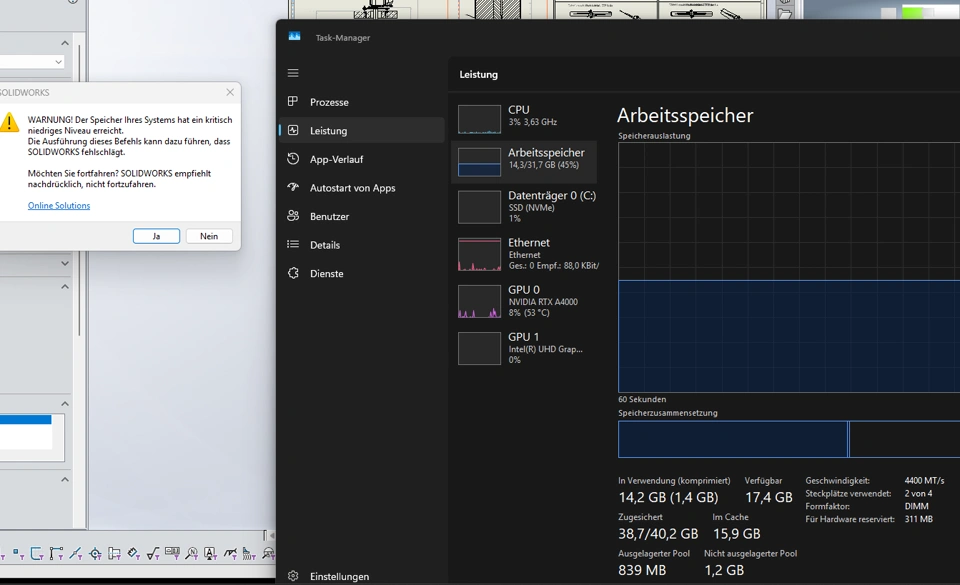Open the Dienste services page
The height and width of the screenshot is (585, 960).
point(361,274)
